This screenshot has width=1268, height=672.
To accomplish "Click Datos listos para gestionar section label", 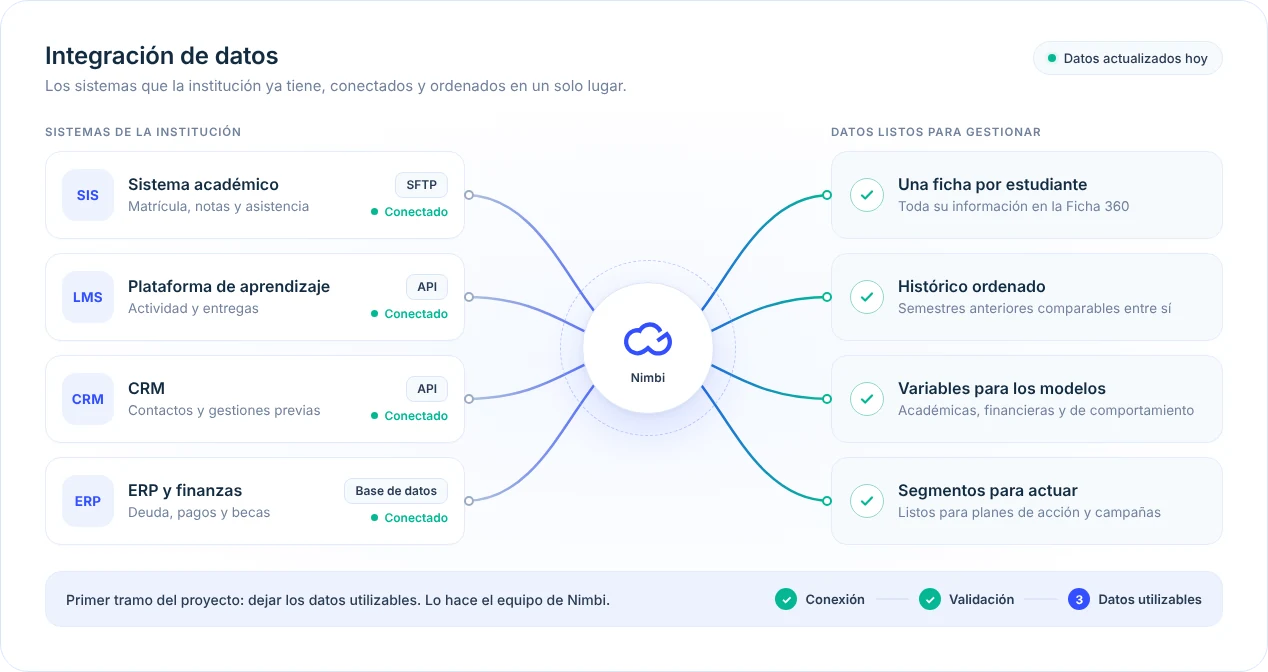I will click(x=936, y=132).
